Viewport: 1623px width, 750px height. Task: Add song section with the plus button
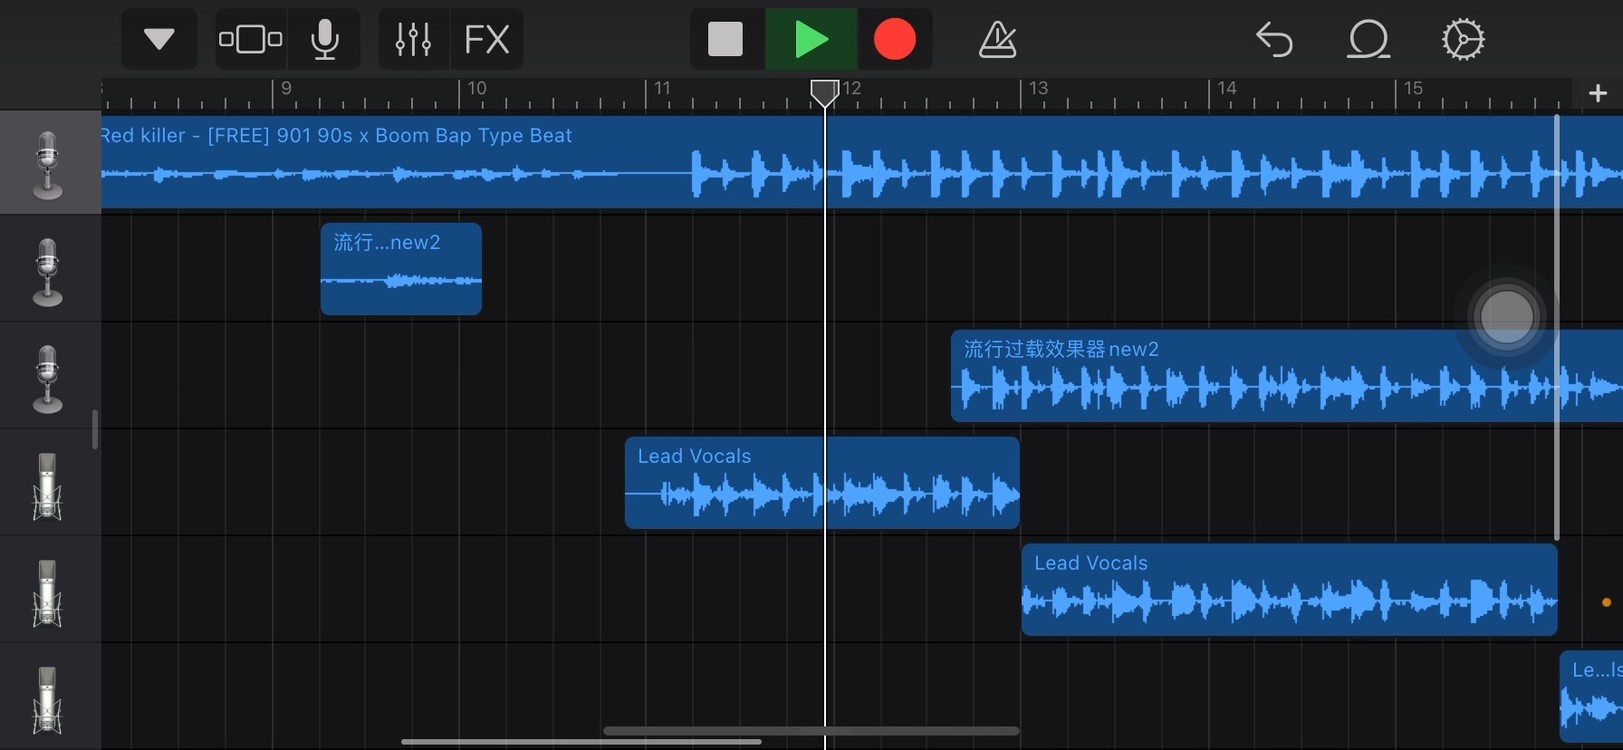click(1597, 93)
